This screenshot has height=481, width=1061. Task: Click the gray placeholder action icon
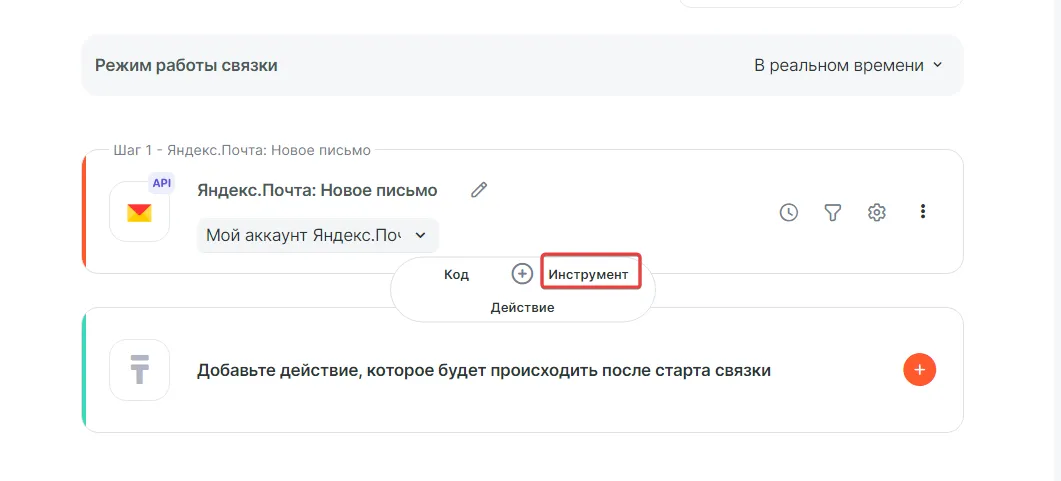coord(139,370)
